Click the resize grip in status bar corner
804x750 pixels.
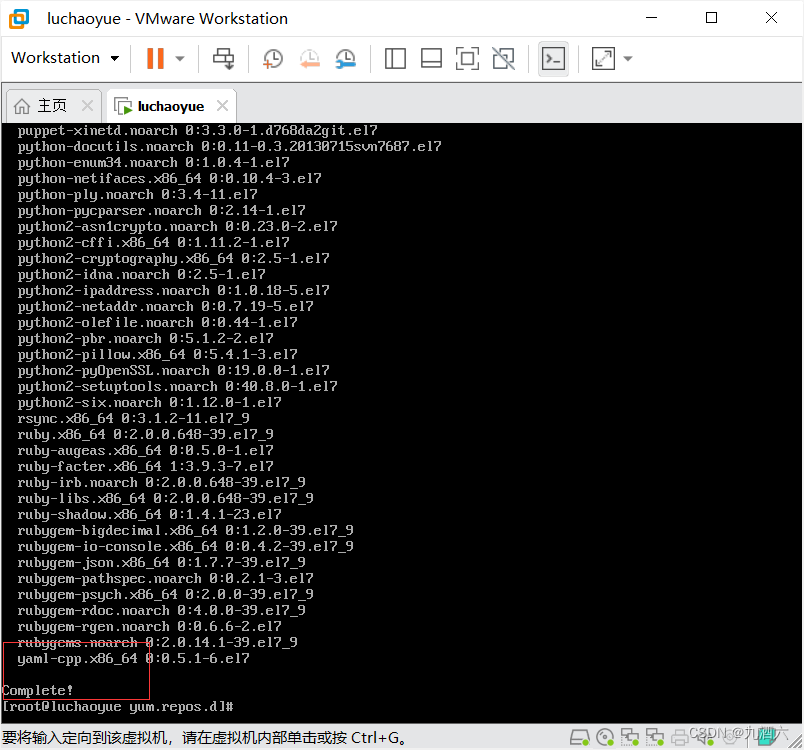[796, 742]
